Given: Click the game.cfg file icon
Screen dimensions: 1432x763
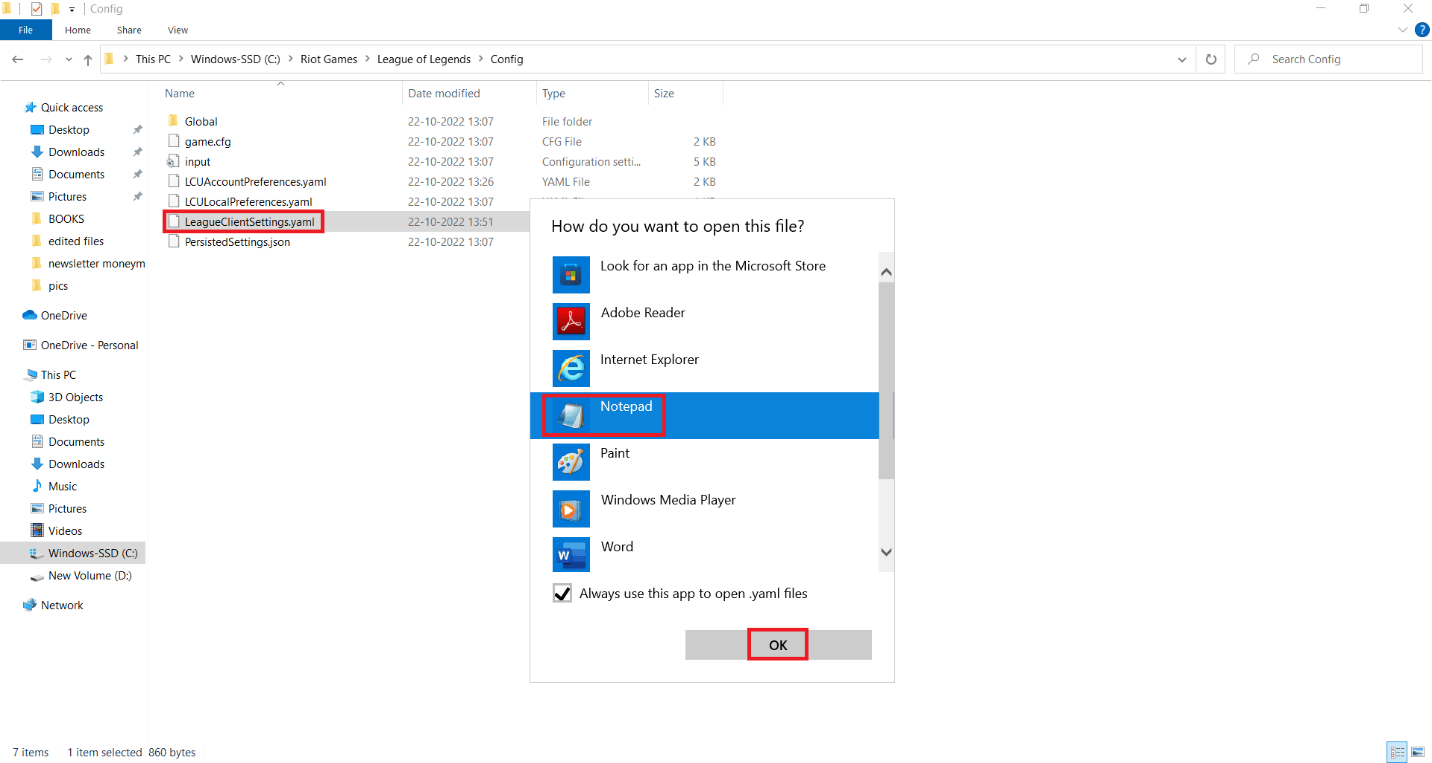Looking at the screenshot, I should click(173, 141).
